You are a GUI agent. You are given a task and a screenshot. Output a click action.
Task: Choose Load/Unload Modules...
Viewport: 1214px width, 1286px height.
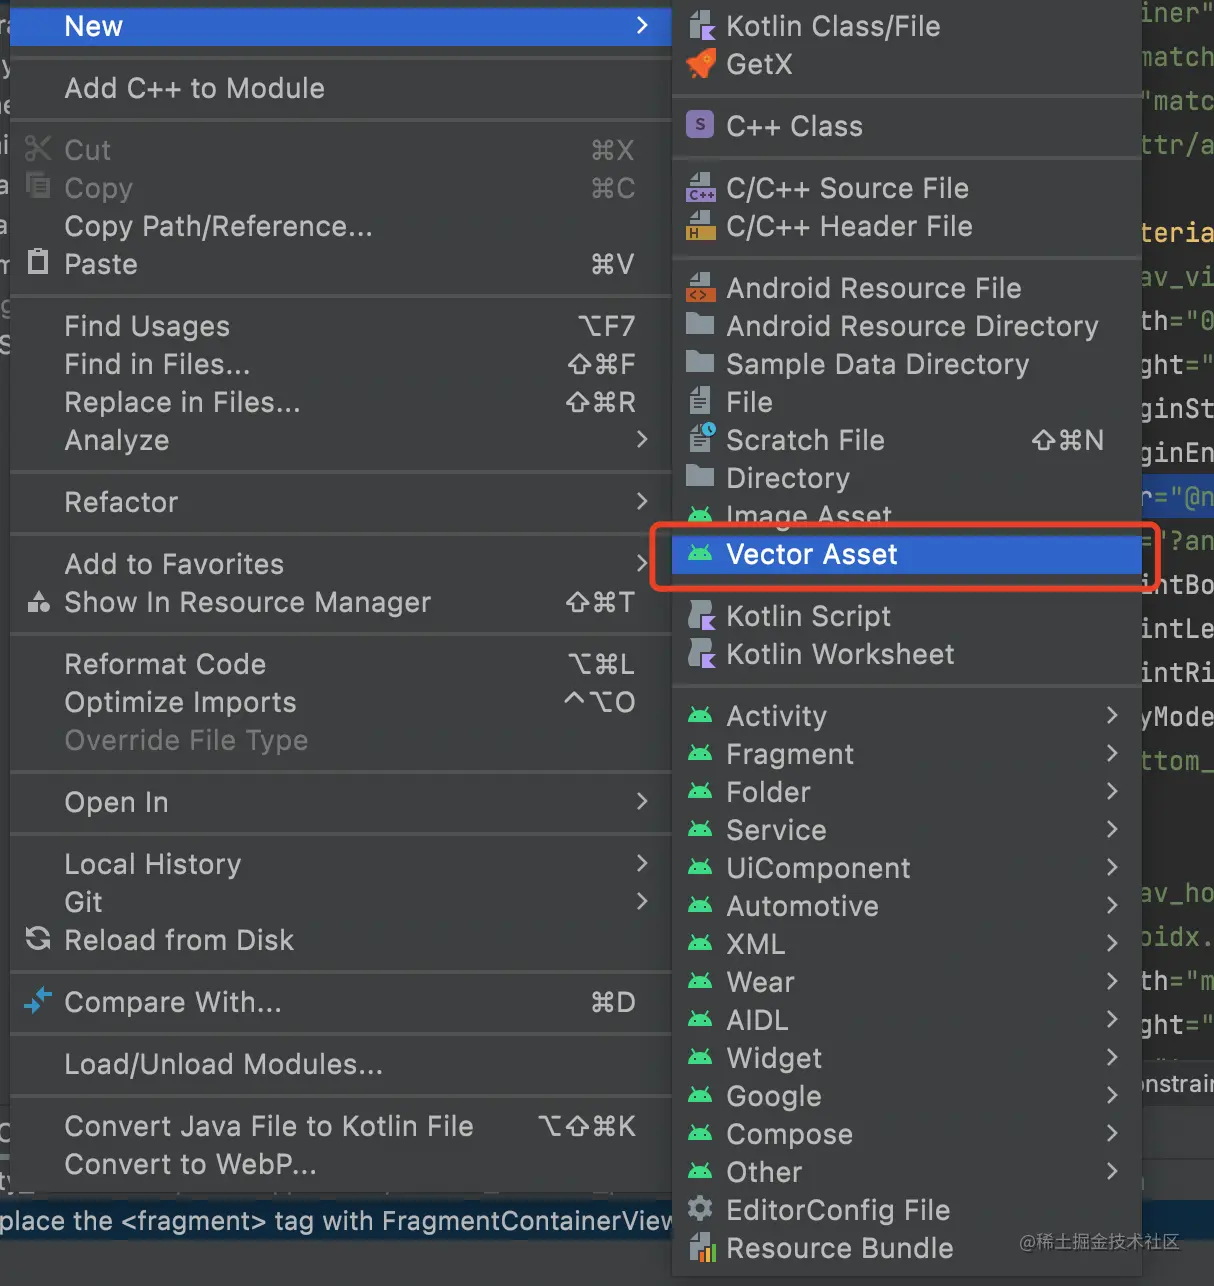coord(341,1064)
